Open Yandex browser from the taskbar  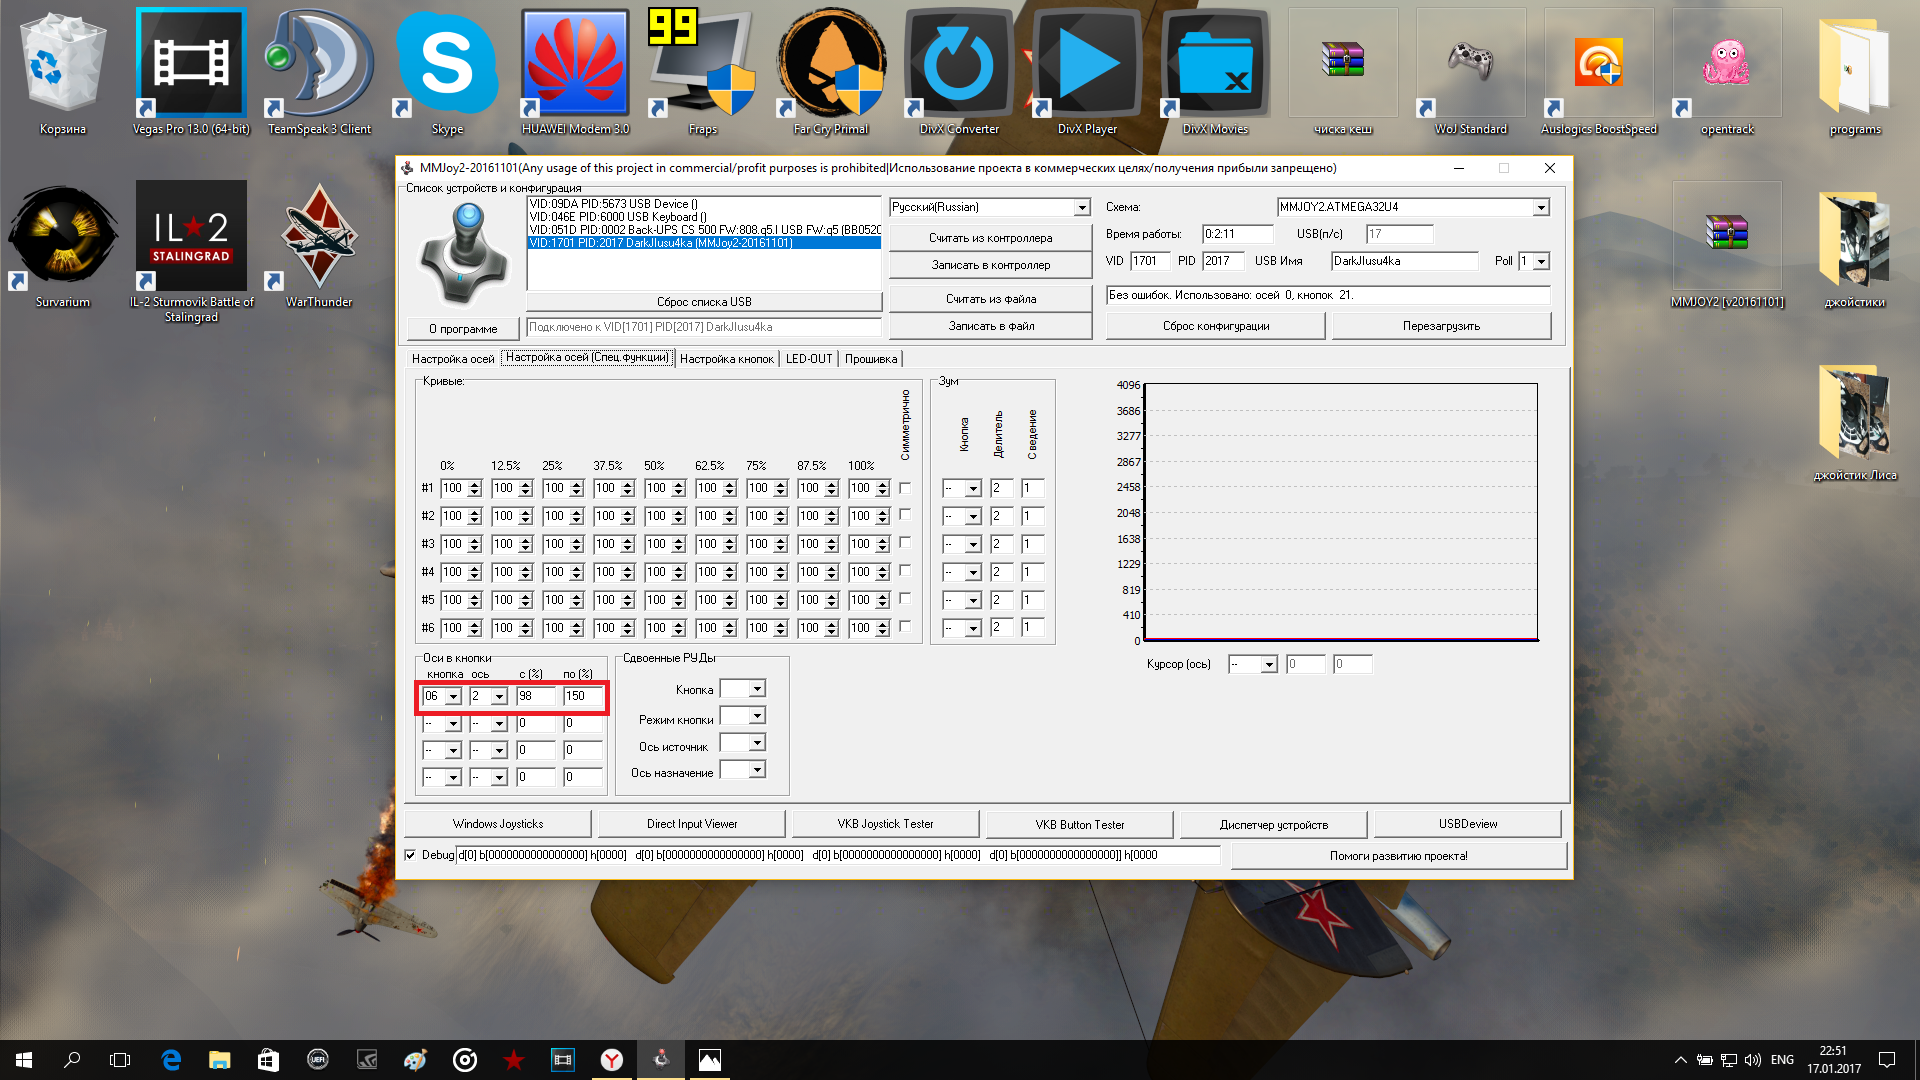pos(612,1060)
